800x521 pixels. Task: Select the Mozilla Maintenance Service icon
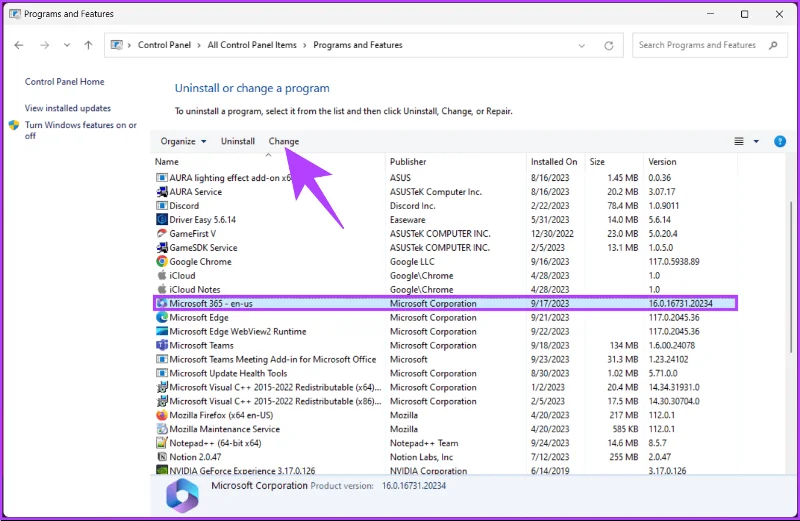162,429
